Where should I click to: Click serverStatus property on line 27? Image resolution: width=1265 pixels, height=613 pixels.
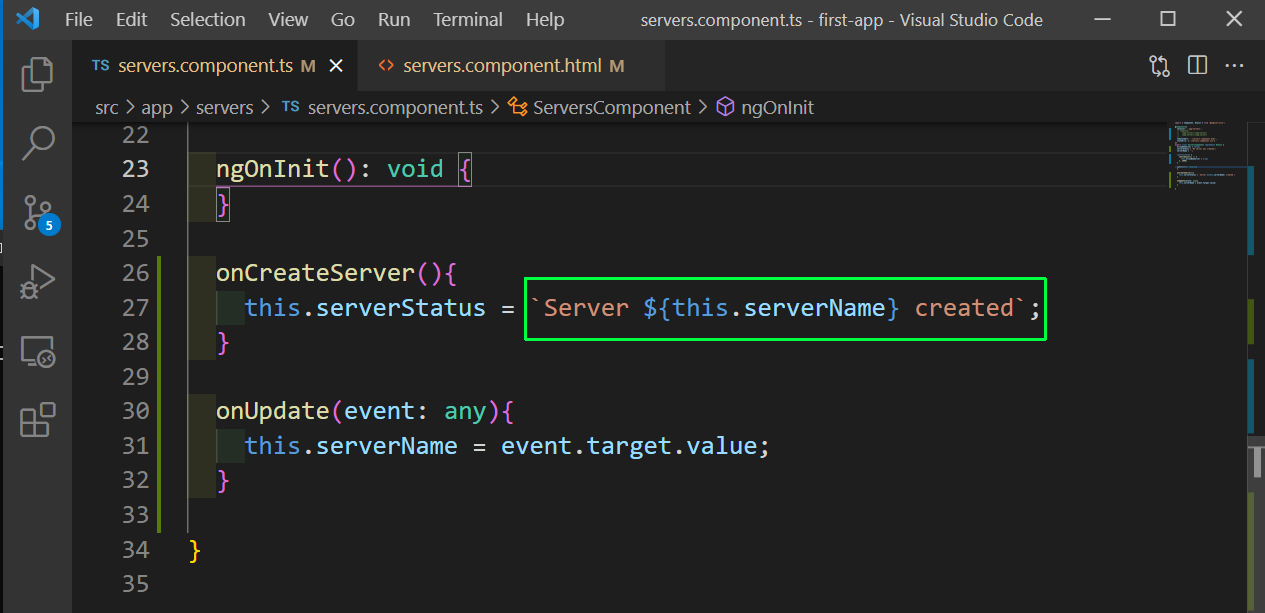pyautogui.click(x=401, y=307)
